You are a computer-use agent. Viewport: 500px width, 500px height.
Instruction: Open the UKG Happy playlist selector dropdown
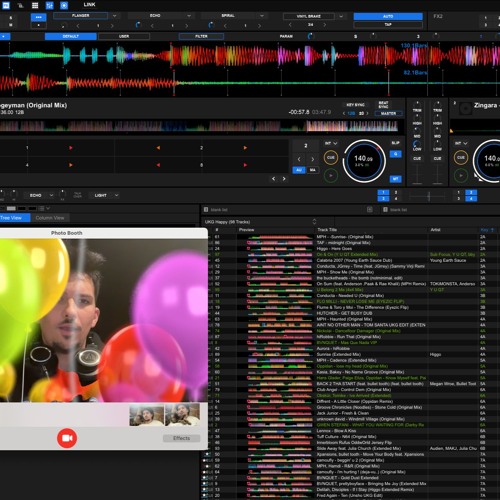(314, 222)
